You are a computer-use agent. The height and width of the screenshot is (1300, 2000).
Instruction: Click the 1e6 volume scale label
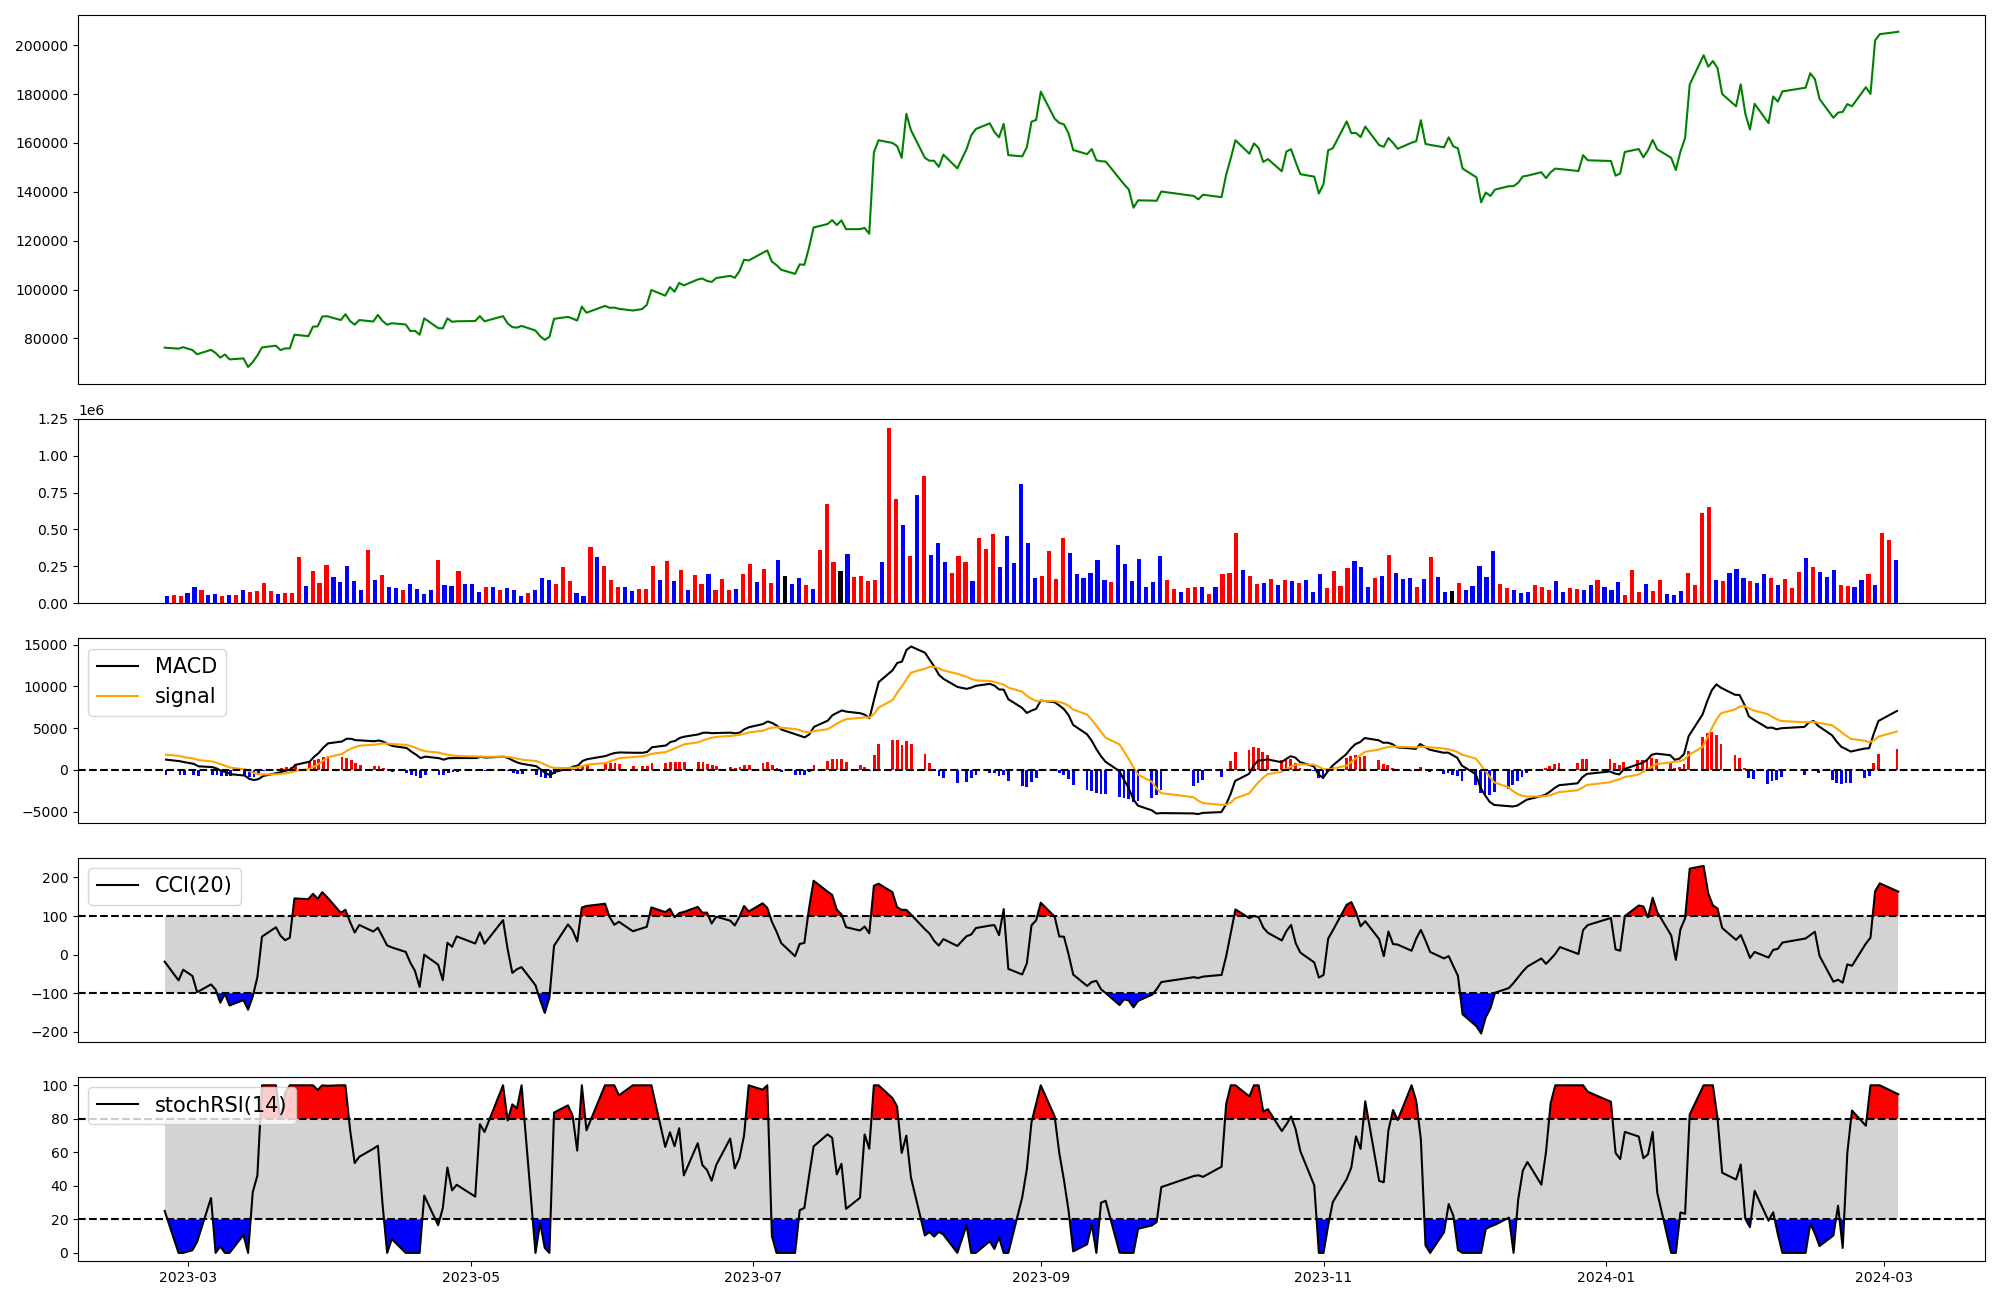91,411
